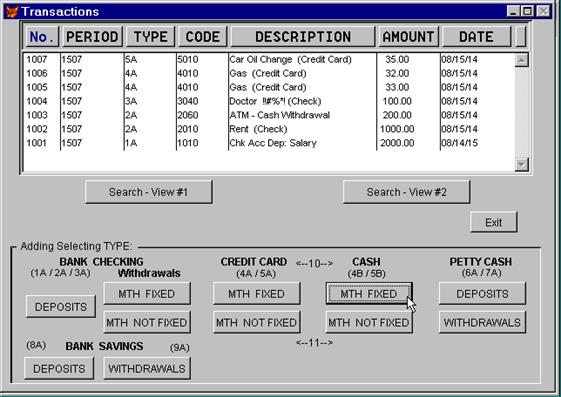The image size is (561, 397).
Task: Click the AMOUNT column header
Action: point(408,36)
